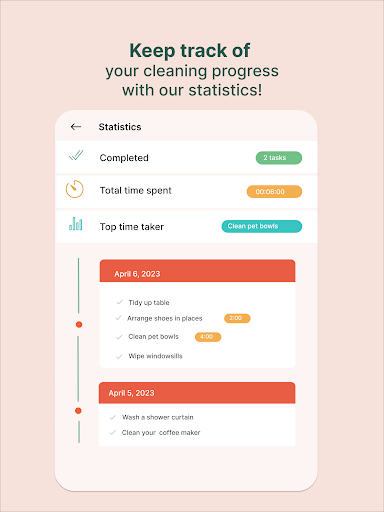
Task: Click the double checkmark Completed icon
Action: (x=76, y=155)
